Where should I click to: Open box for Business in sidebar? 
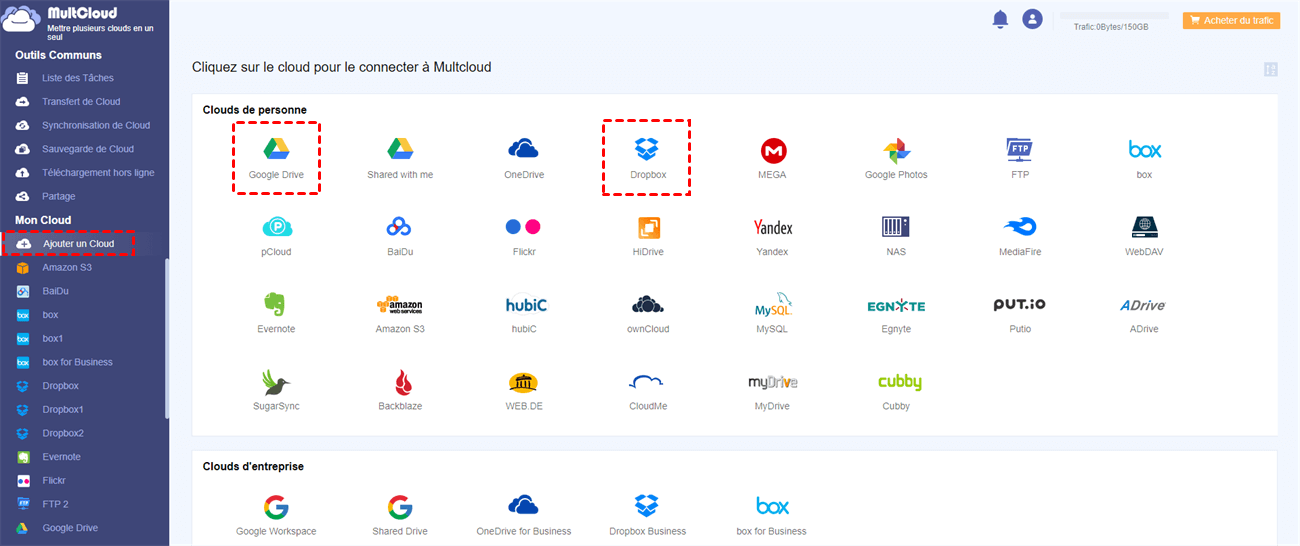77,362
